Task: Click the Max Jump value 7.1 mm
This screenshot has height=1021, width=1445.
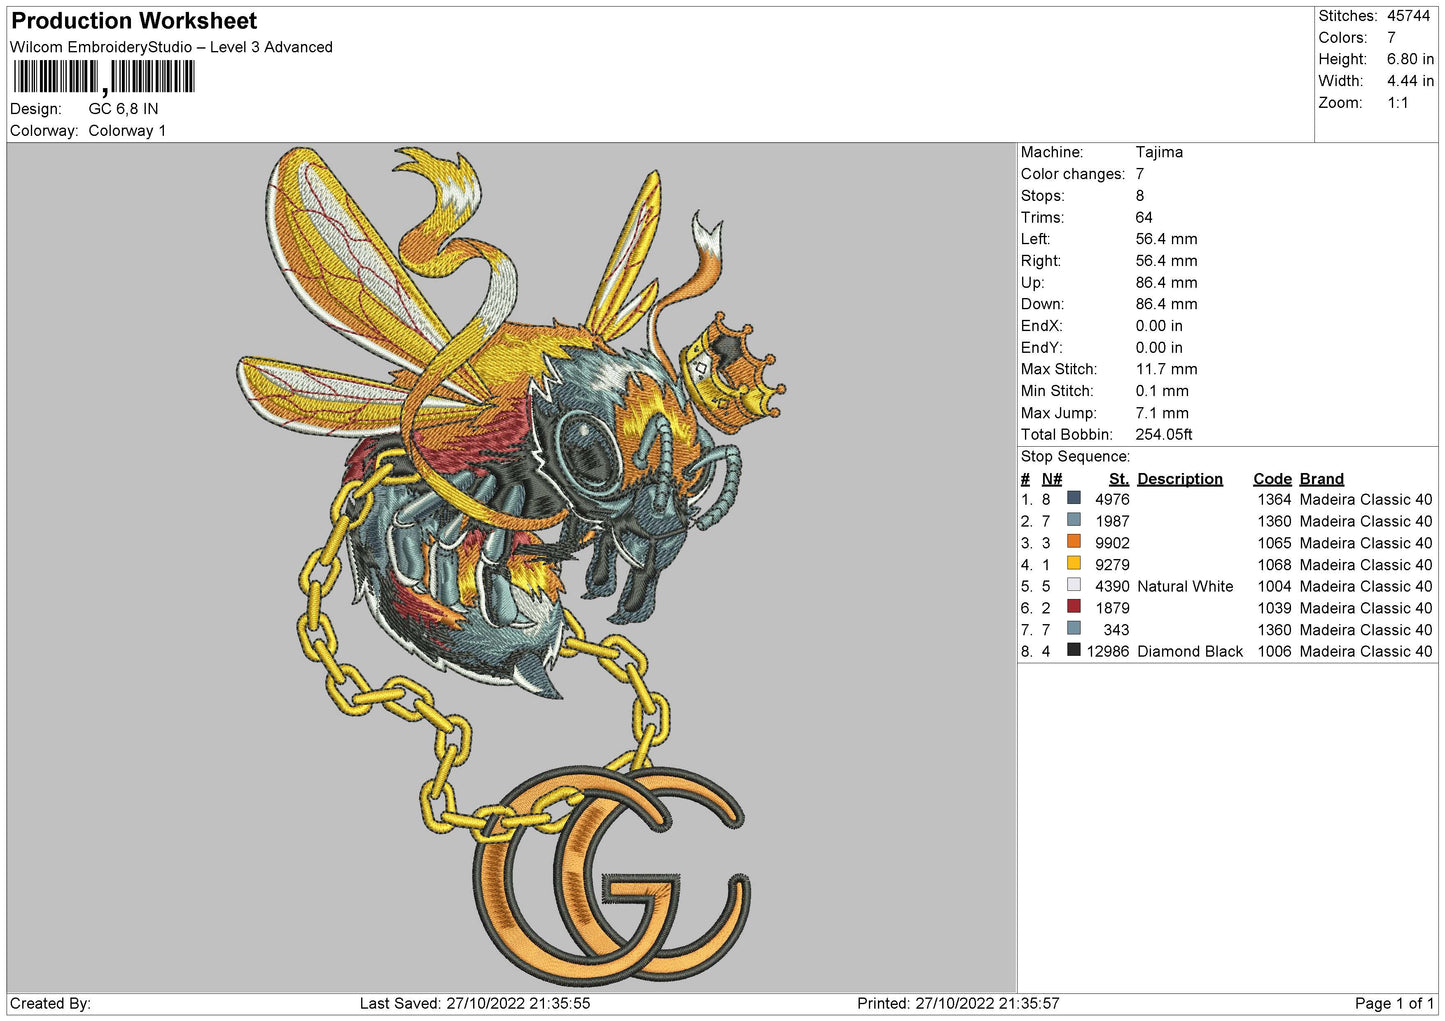Action: pyautogui.click(x=1162, y=413)
